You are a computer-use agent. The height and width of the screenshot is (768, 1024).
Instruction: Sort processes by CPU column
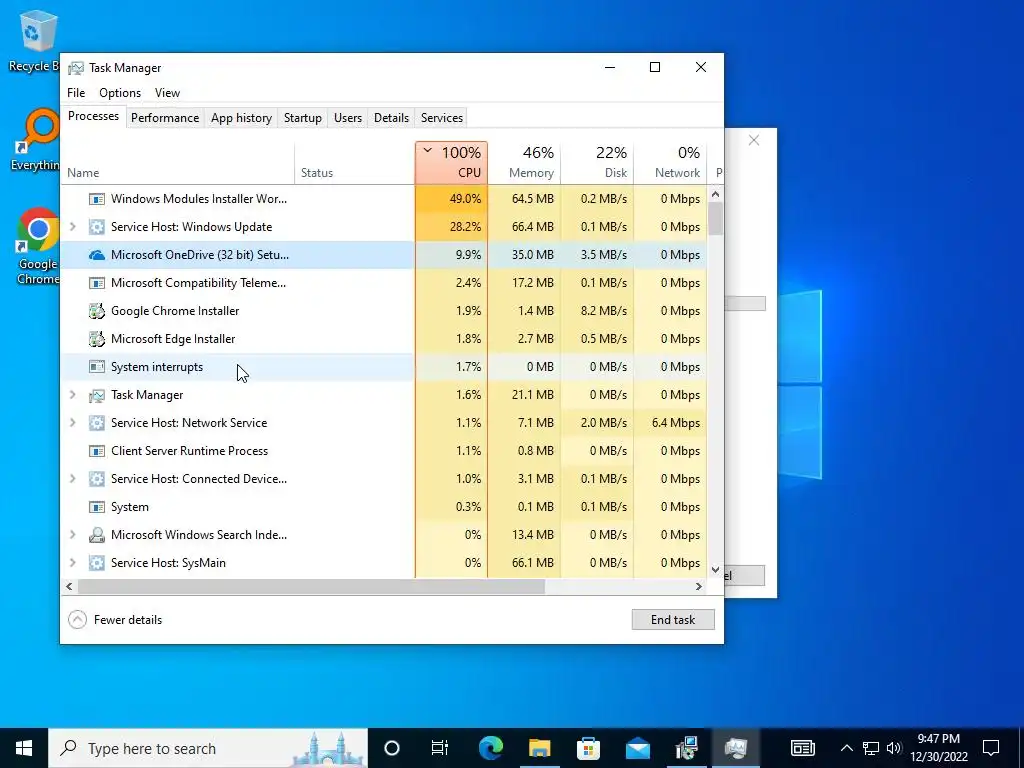pos(451,163)
